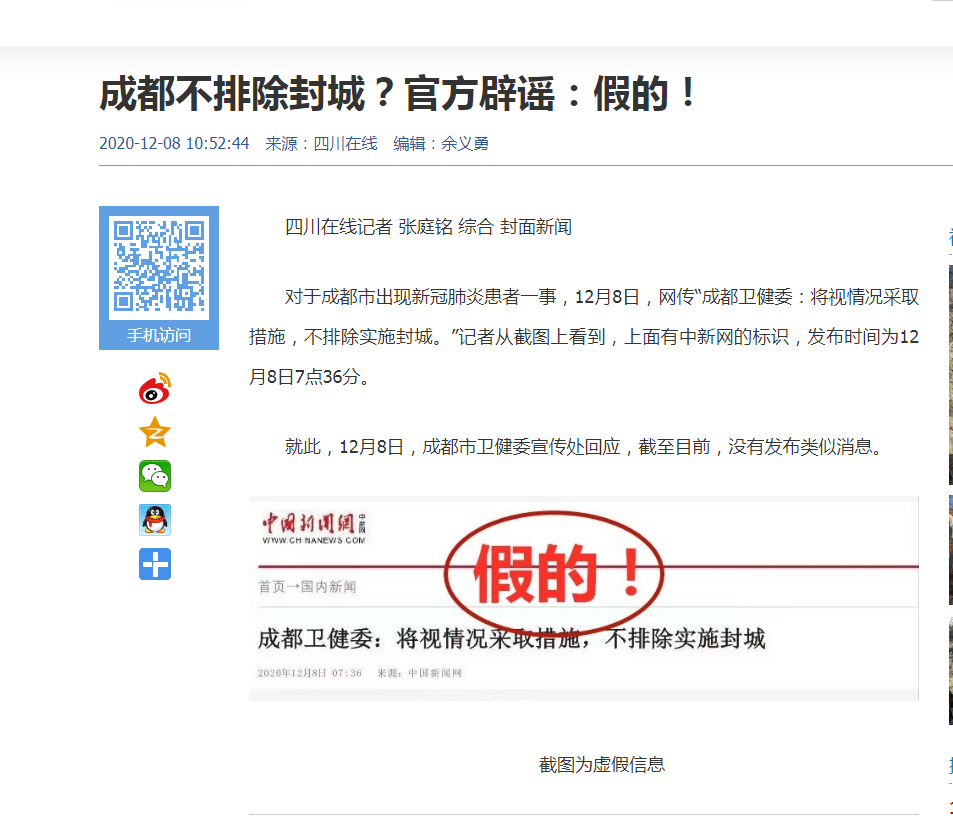Click the 首页→国内新闻 breadcrumb in the image

[307, 586]
